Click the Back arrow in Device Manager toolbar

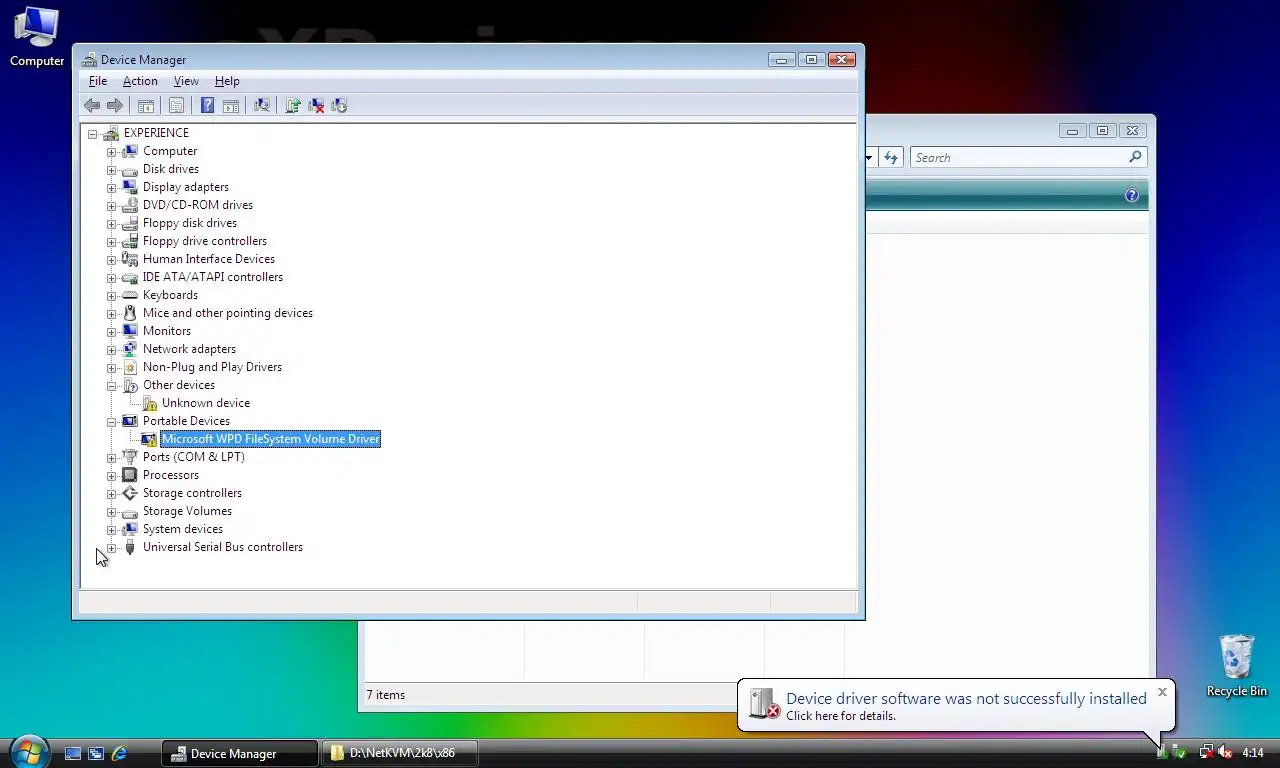pyautogui.click(x=92, y=105)
